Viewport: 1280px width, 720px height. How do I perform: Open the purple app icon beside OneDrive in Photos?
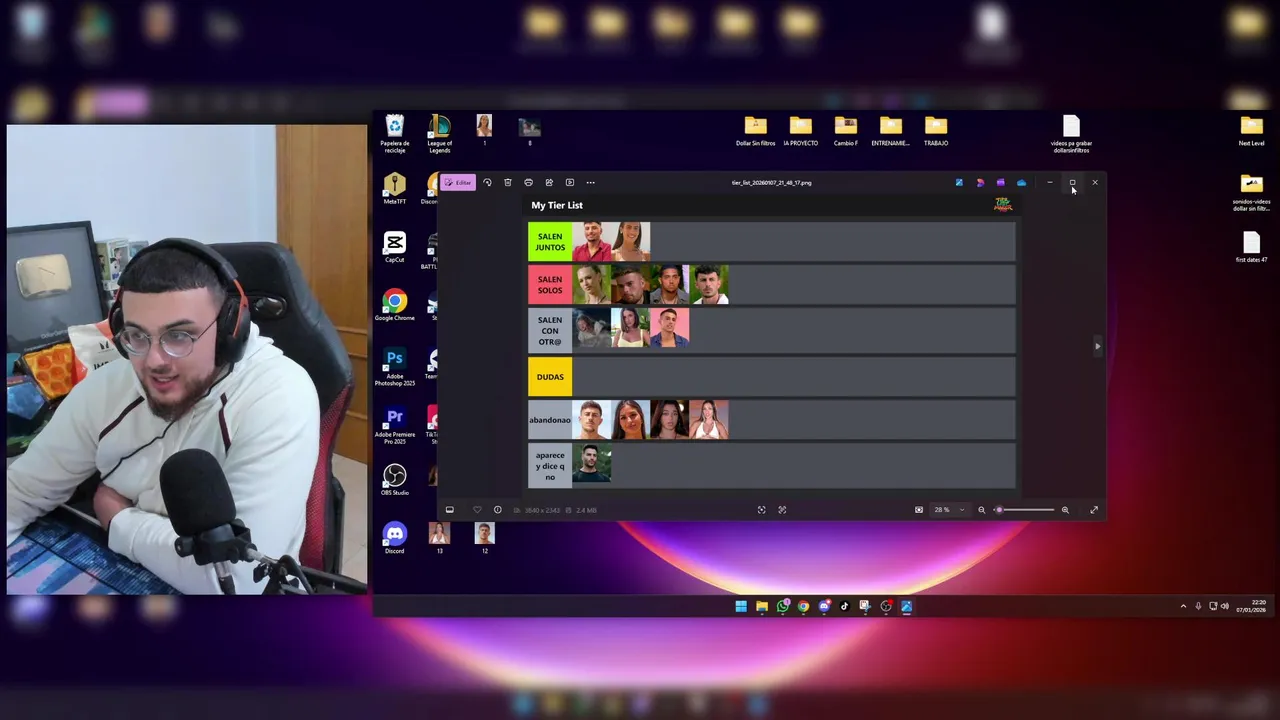click(x=1001, y=183)
